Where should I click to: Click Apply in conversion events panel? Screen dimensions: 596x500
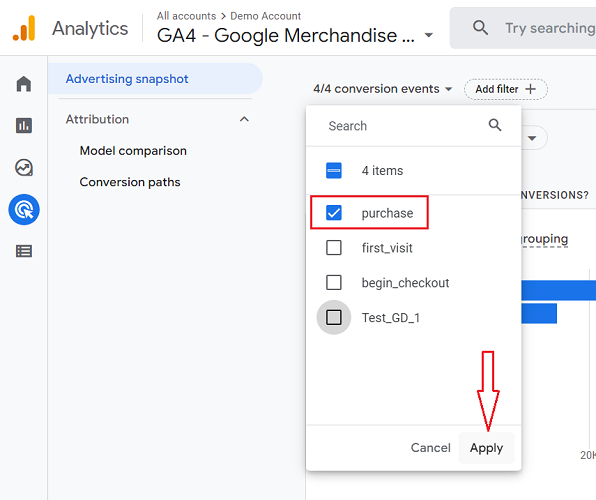pos(487,448)
